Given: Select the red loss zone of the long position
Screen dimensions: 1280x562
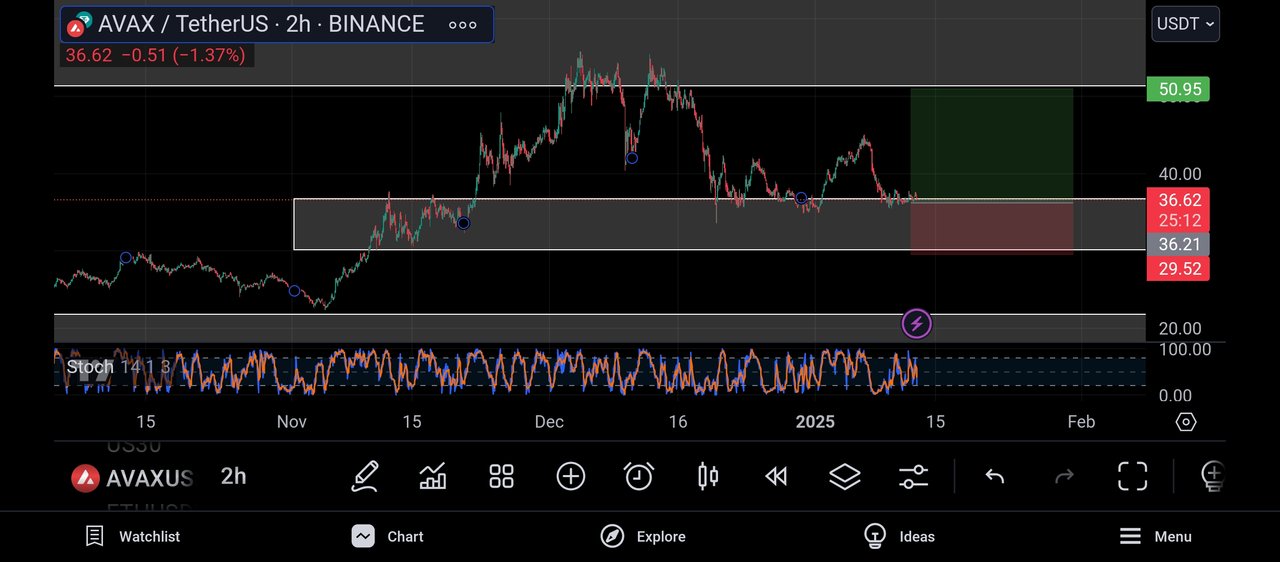Looking at the screenshot, I should coord(992,228).
